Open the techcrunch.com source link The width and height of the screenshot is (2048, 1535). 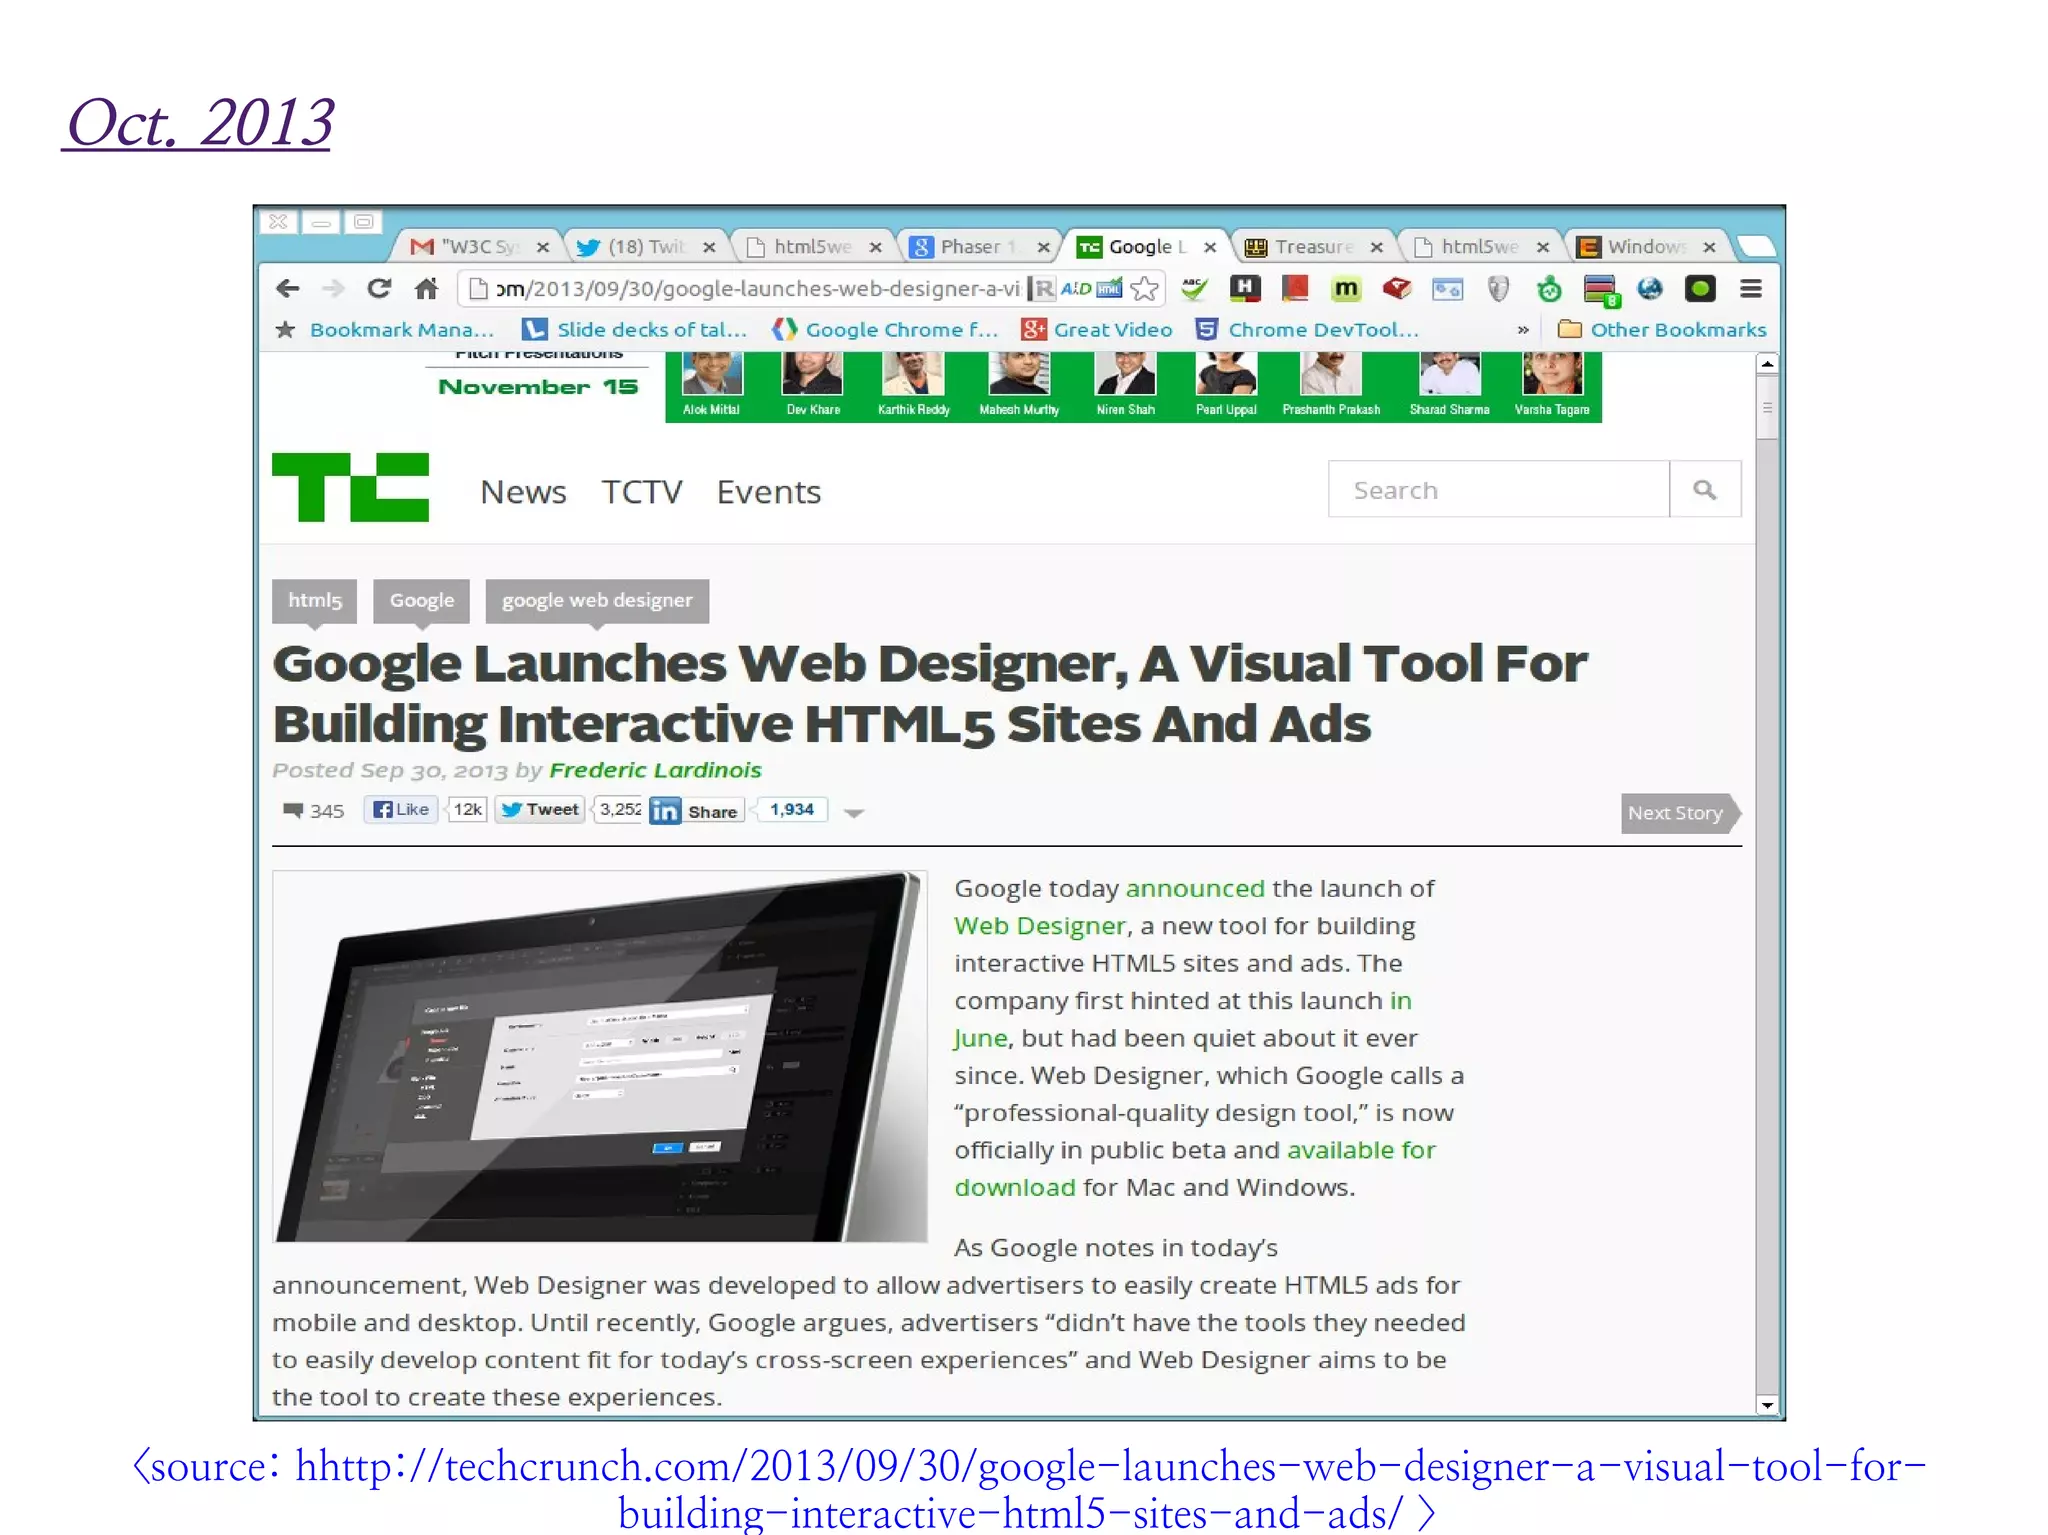[1028, 1489]
